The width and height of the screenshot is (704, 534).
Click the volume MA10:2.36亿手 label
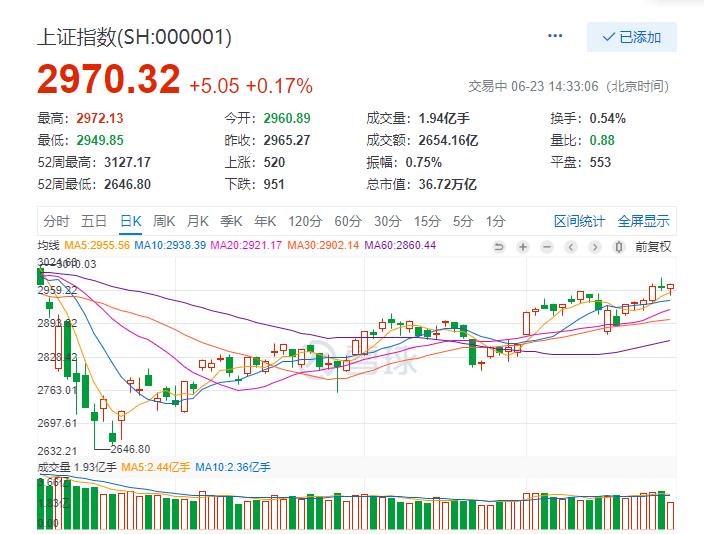pyautogui.click(x=233, y=467)
